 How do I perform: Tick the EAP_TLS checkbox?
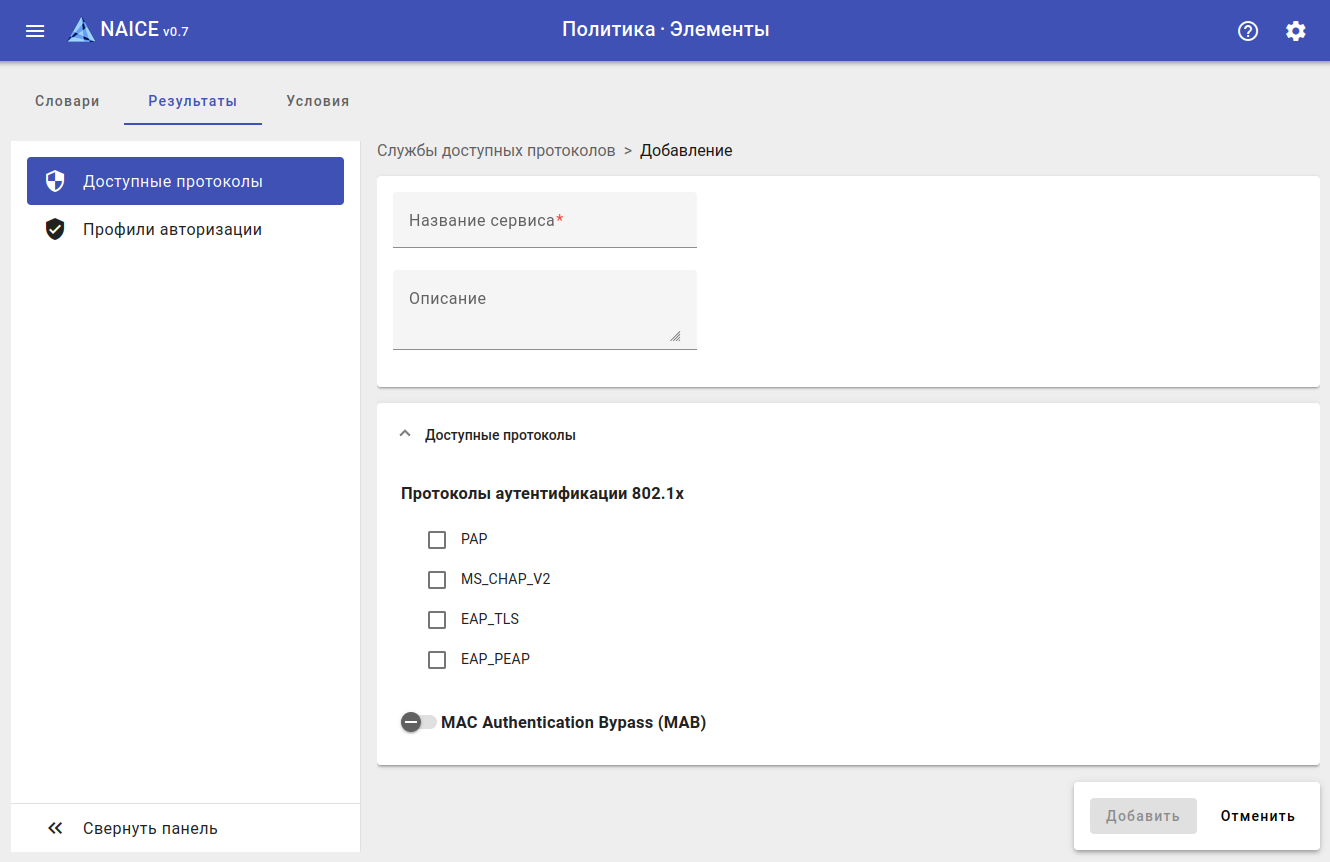coord(437,620)
